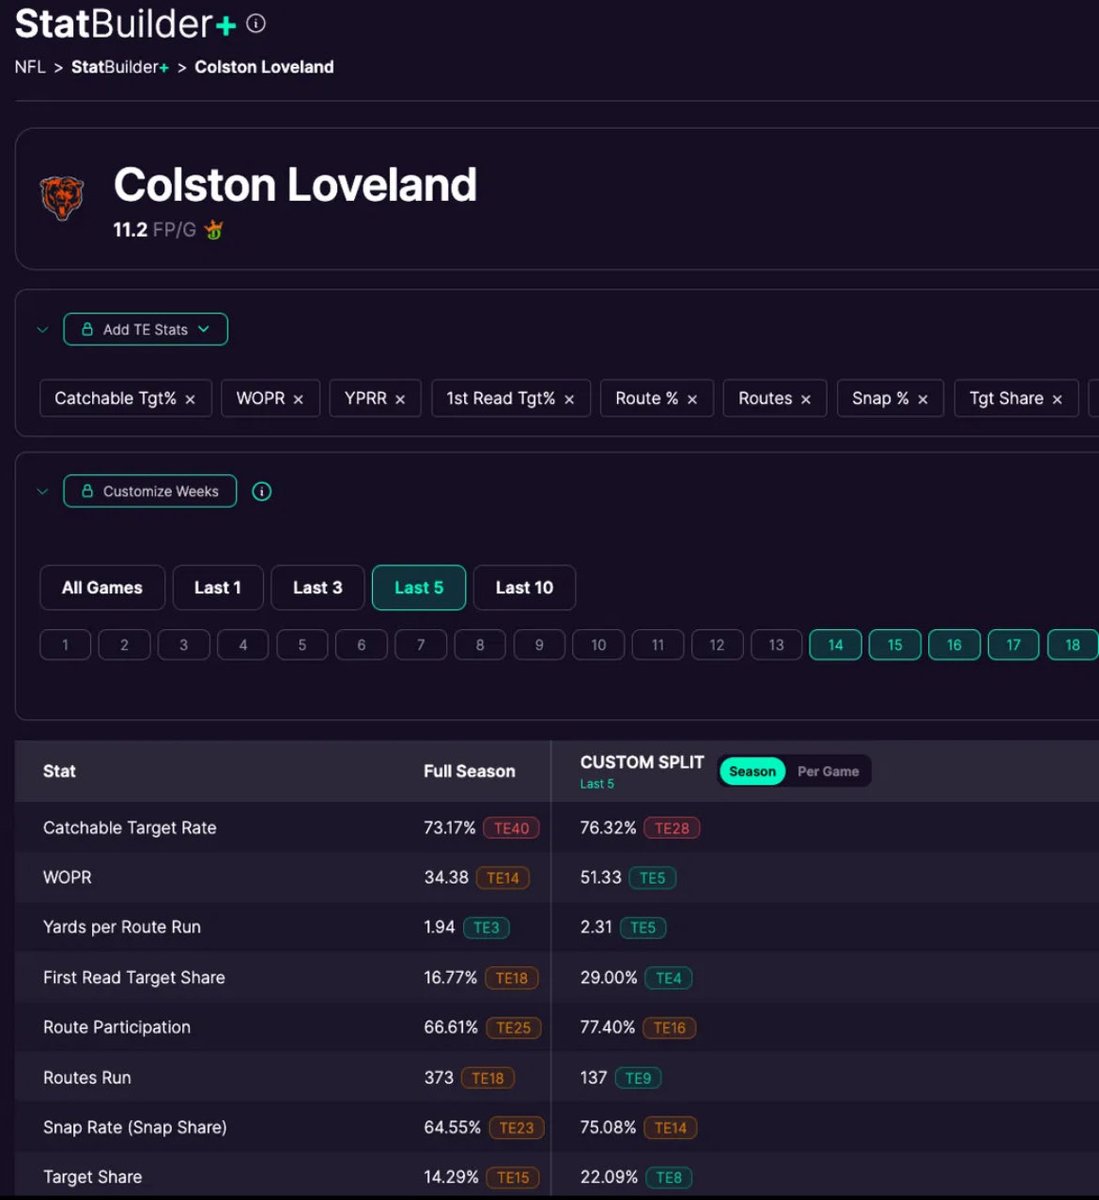
Task: Select the Last 10 tab
Action: [x=524, y=588]
